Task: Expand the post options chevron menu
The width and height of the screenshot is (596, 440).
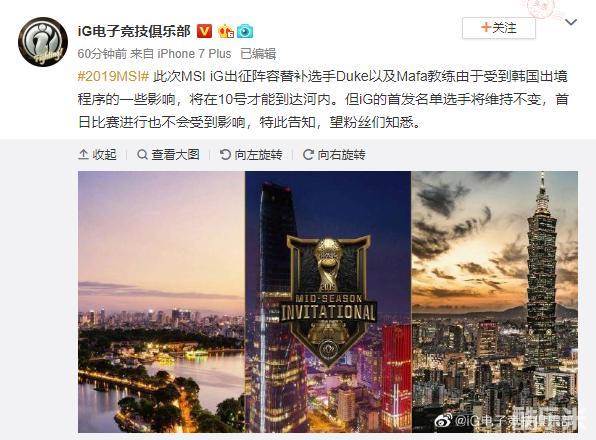Action: 571,22
